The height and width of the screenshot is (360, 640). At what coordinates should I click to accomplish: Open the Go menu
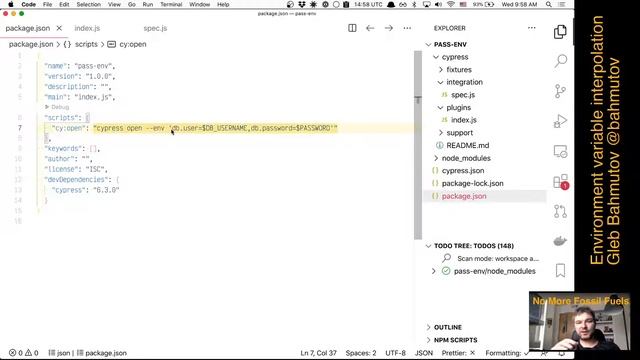131,4
